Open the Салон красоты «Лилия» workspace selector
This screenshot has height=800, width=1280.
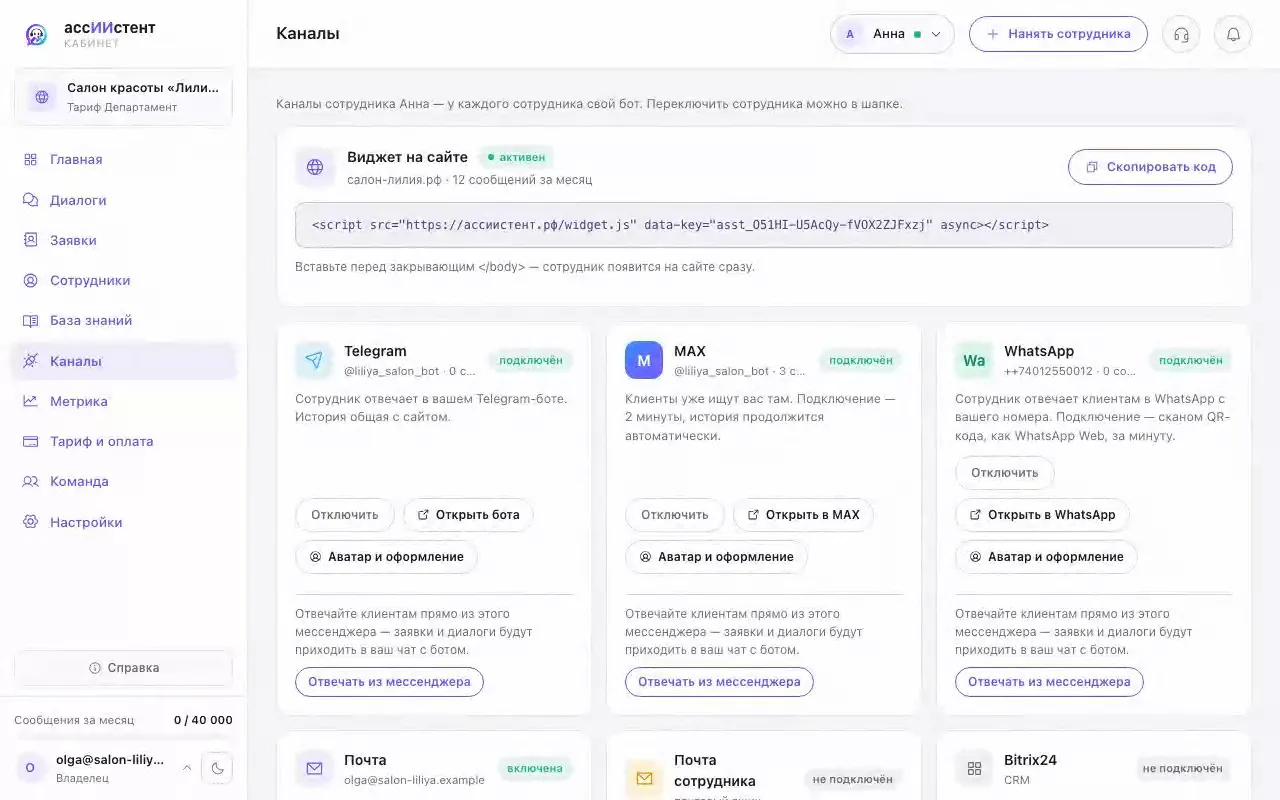(x=124, y=97)
